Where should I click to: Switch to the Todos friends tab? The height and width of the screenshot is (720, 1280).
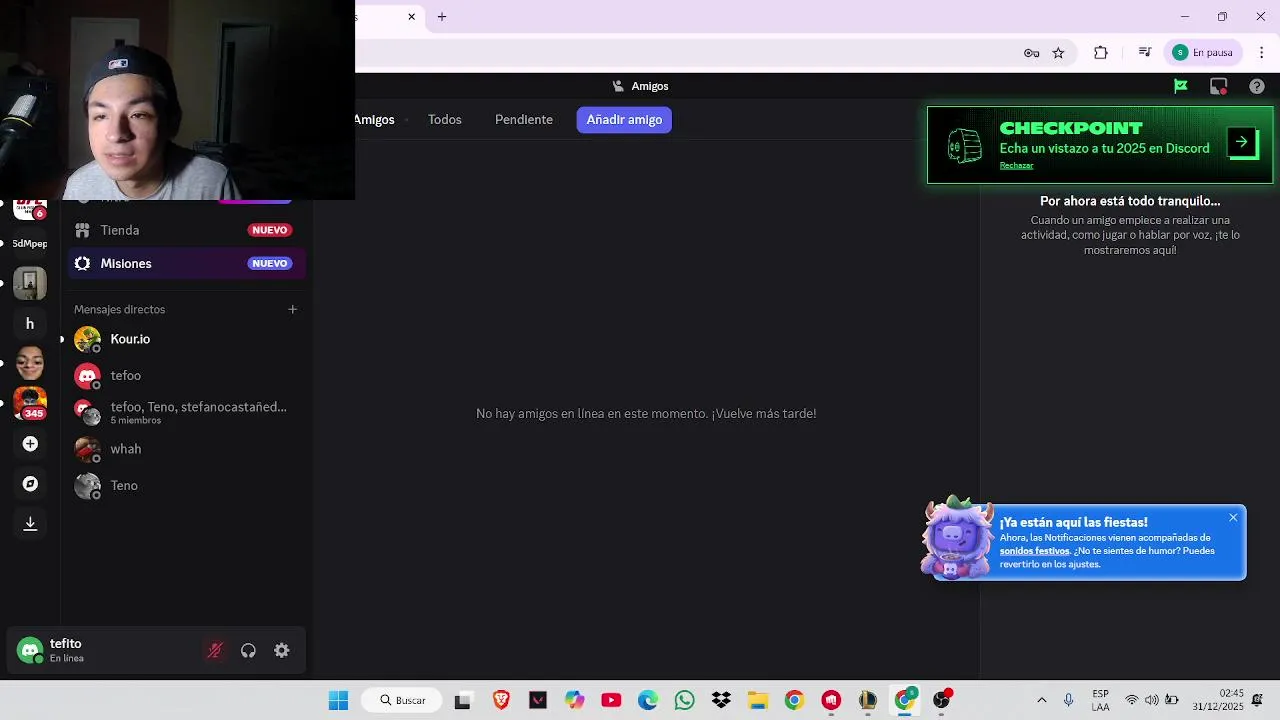coord(445,119)
